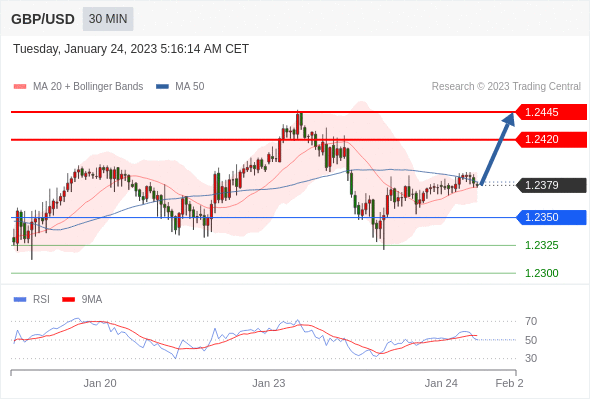This screenshot has width=590, height=400.
Task: Click the GBP/USD pair title
Action: (x=43, y=19)
